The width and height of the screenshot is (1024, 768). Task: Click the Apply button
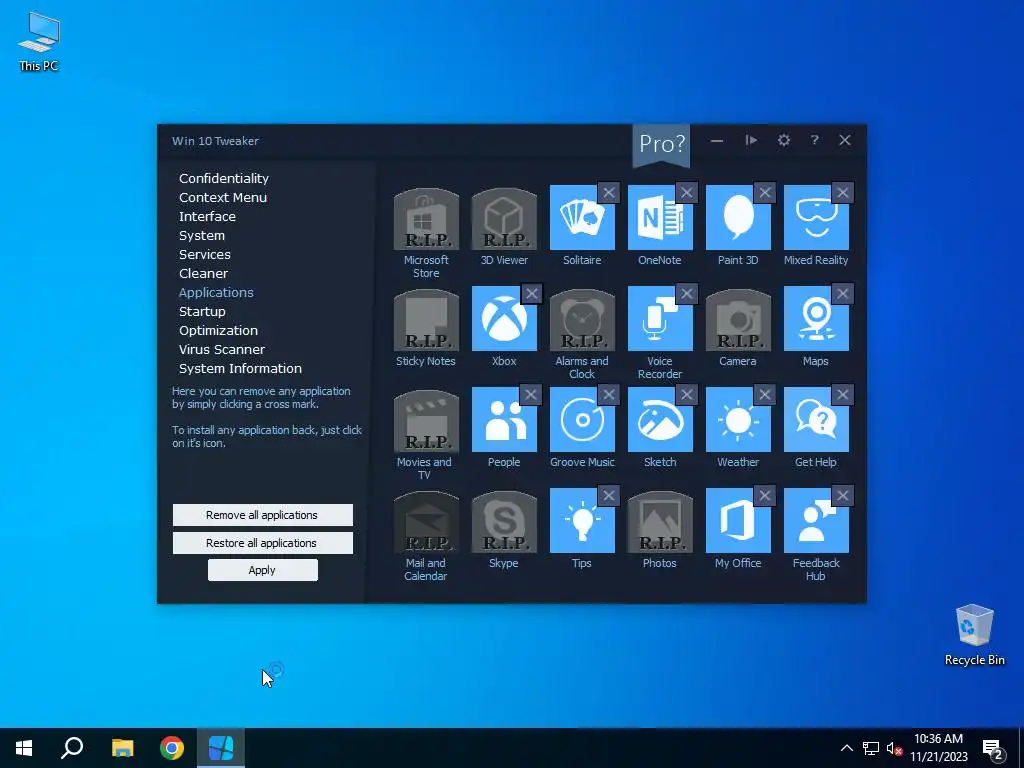pos(263,570)
